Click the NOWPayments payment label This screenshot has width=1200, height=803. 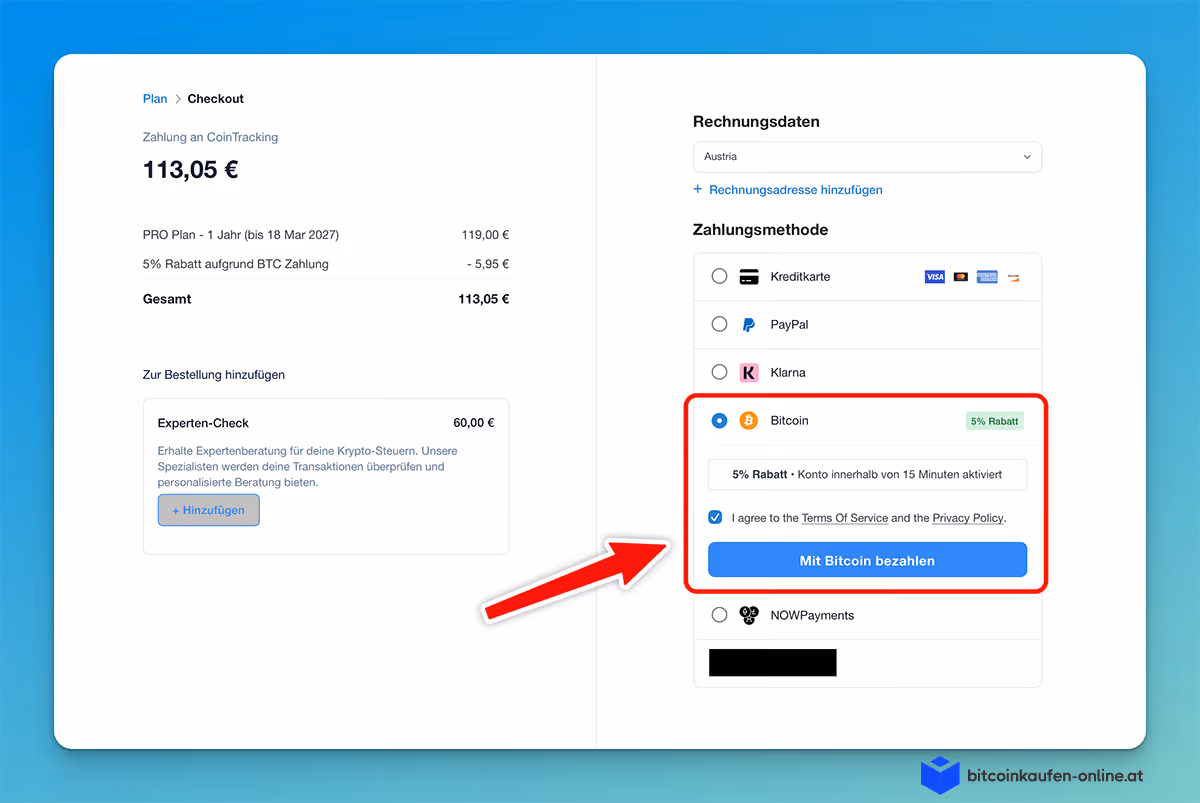[812, 615]
